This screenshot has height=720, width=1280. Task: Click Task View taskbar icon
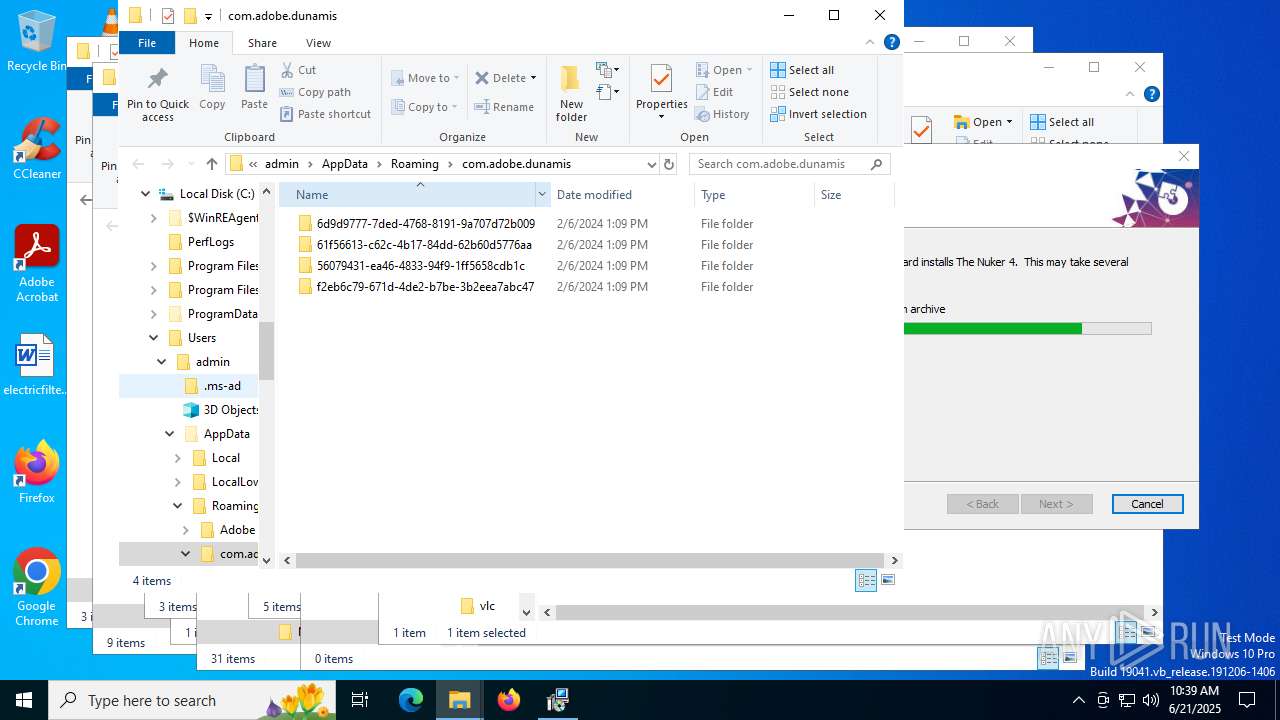361,700
